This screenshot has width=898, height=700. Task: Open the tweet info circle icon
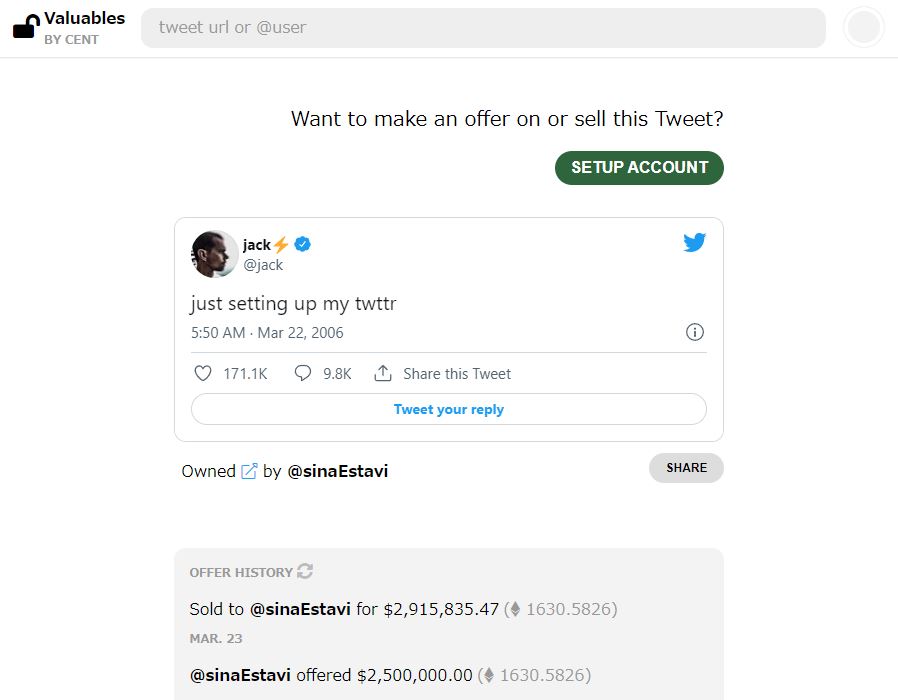(695, 332)
